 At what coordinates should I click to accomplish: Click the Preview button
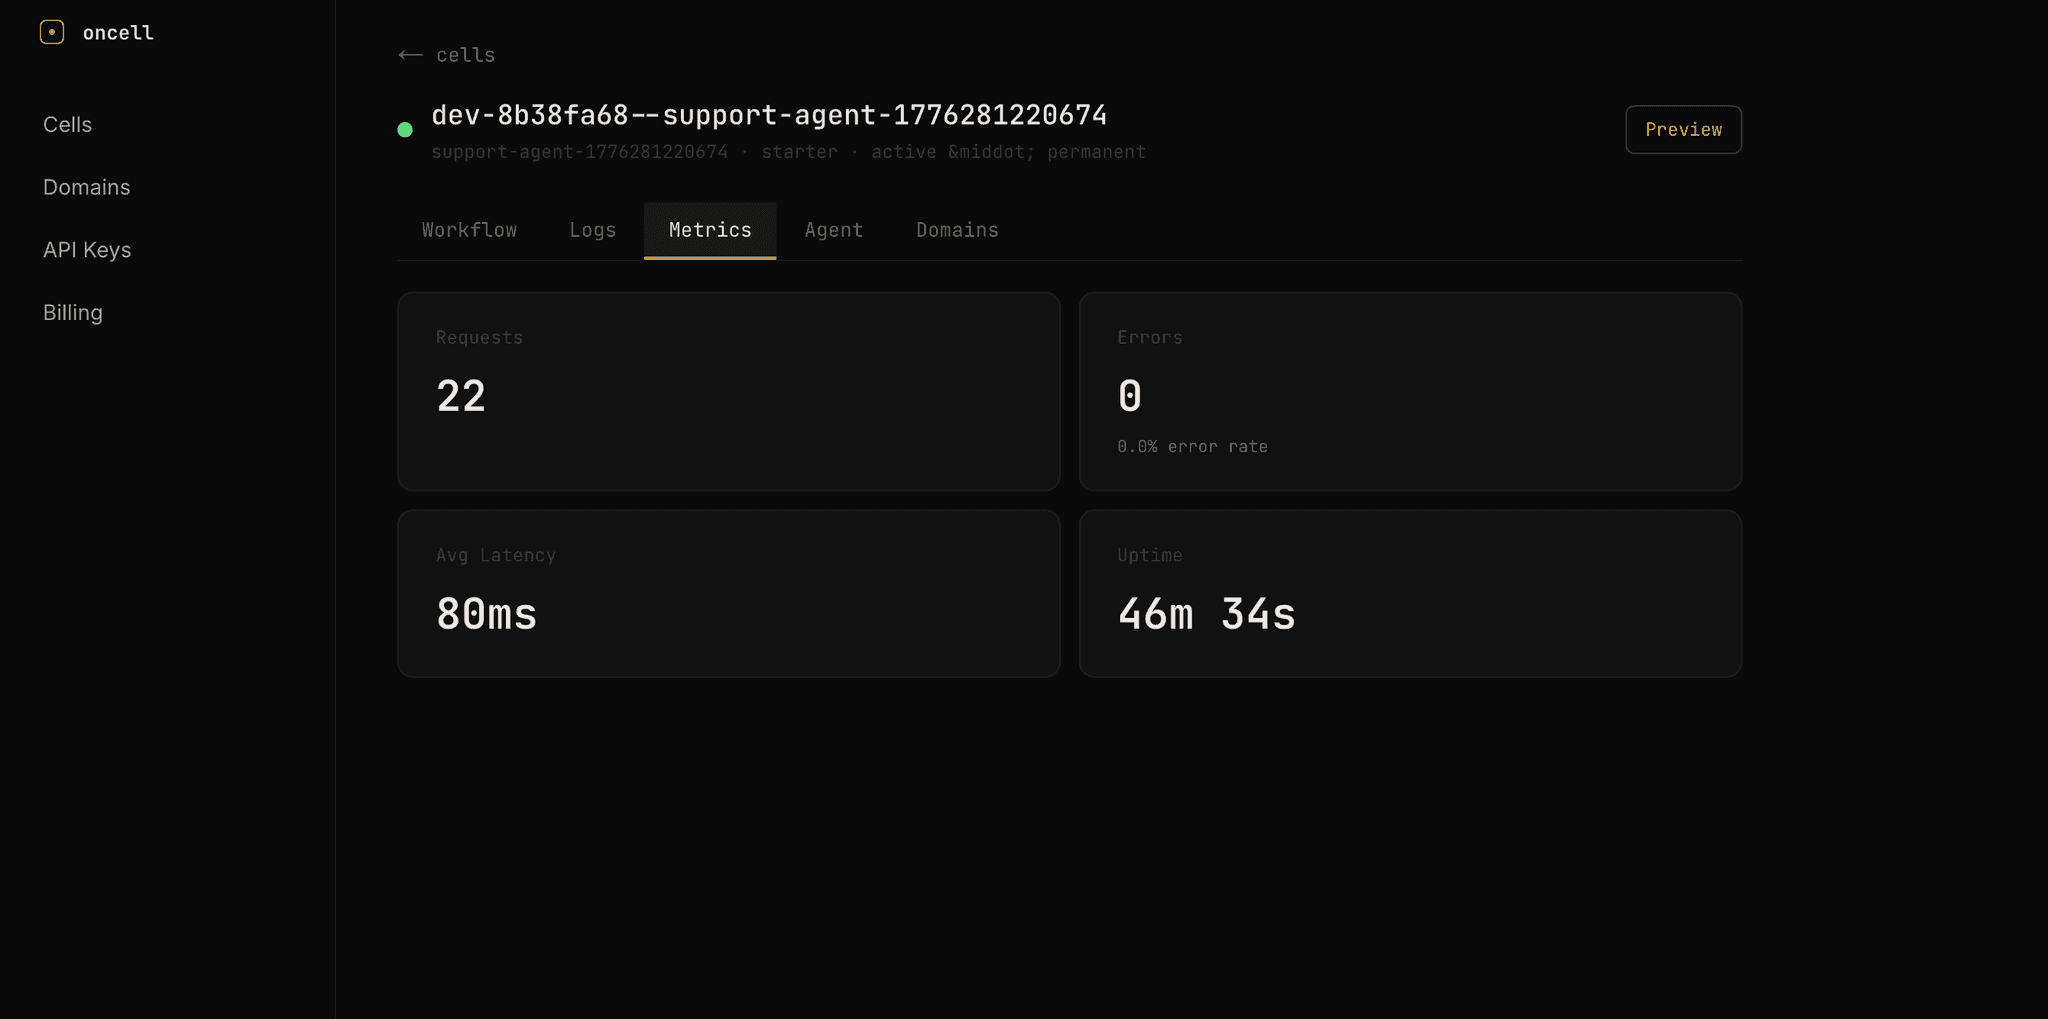click(1683, 130)
